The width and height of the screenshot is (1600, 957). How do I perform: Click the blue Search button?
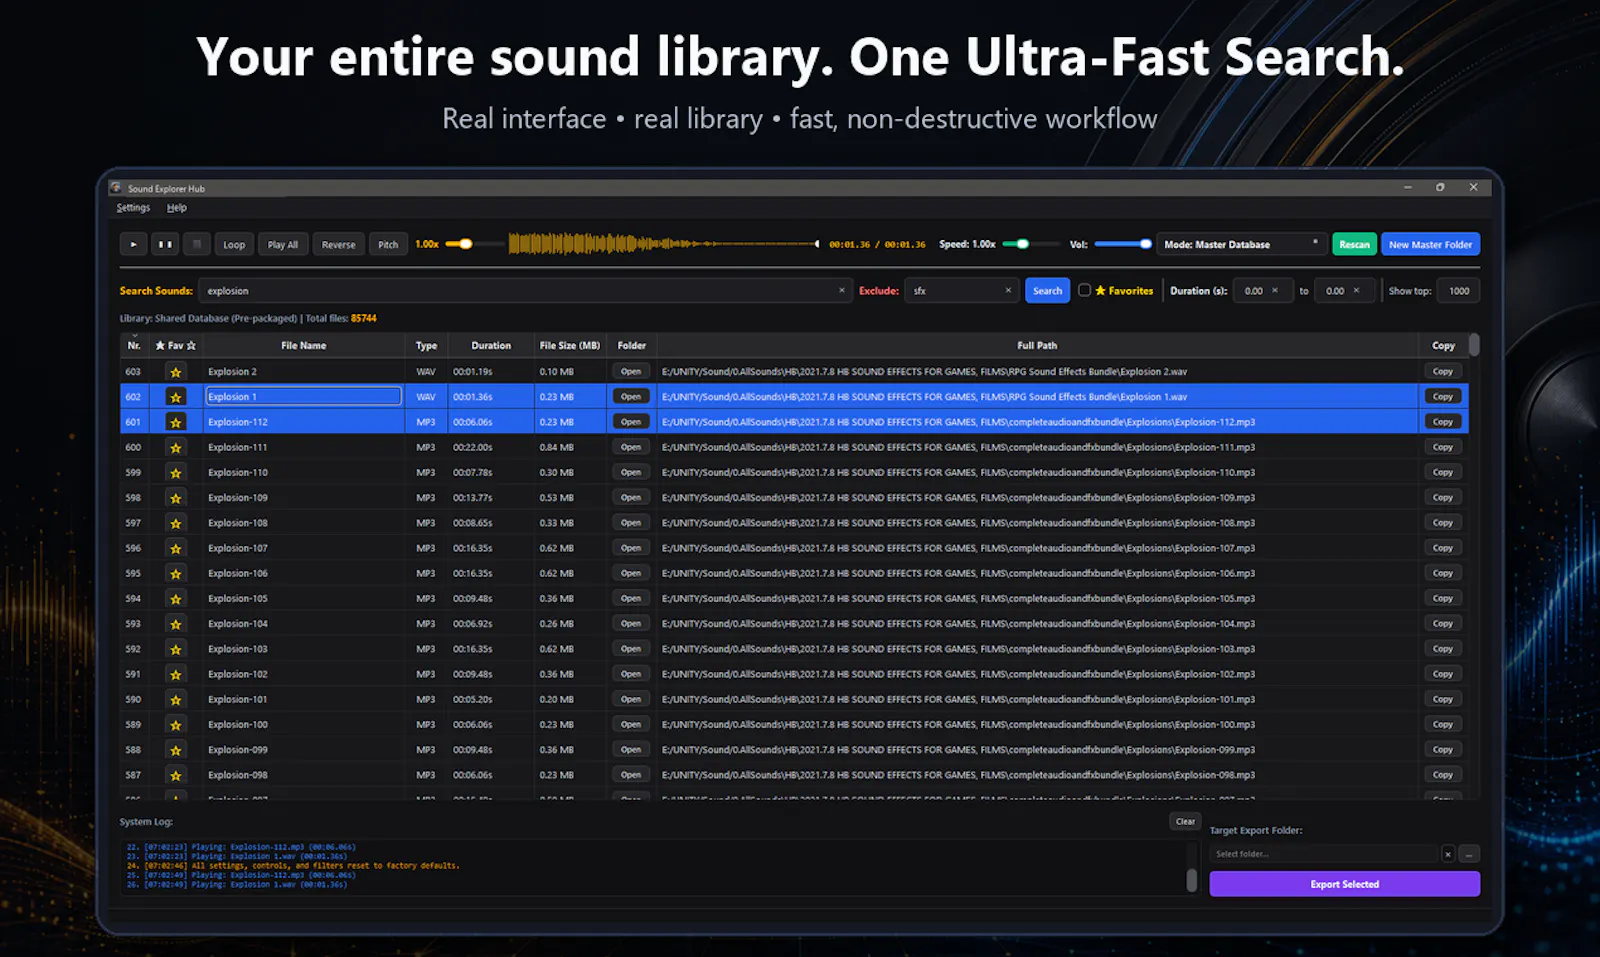point(1047,291)
